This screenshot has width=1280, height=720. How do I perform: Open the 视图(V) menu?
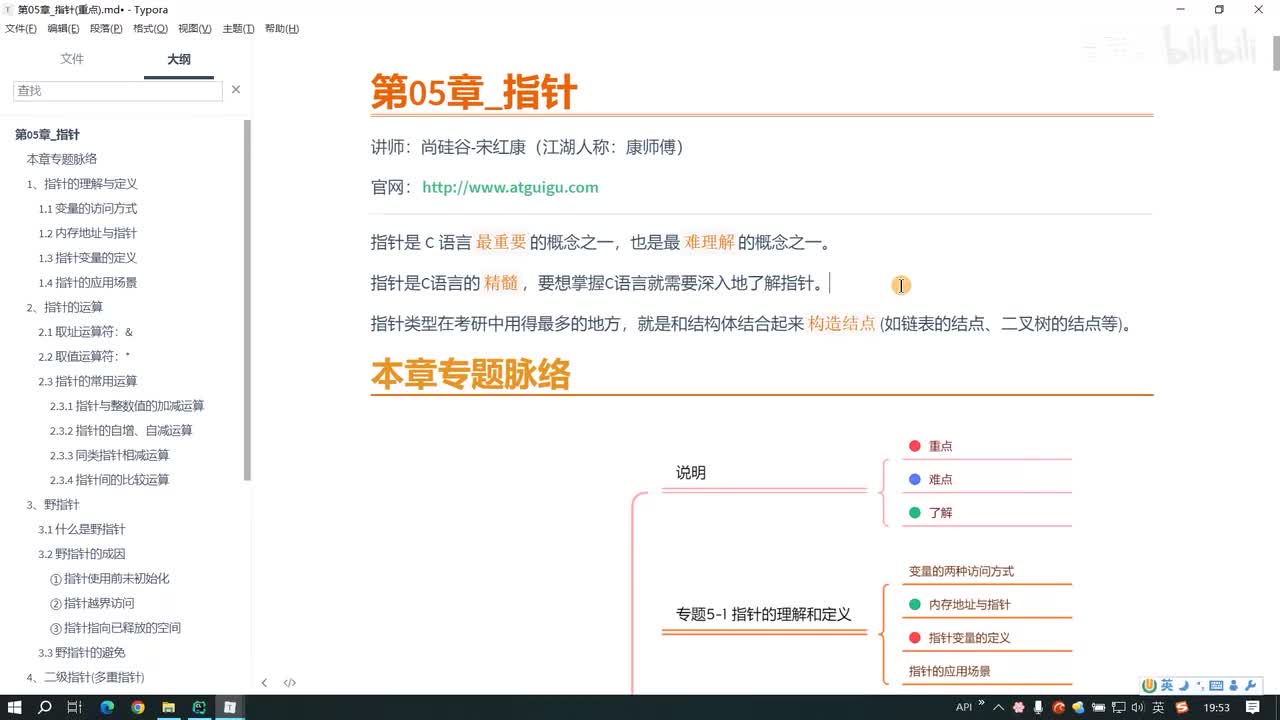tap(194, 29)
